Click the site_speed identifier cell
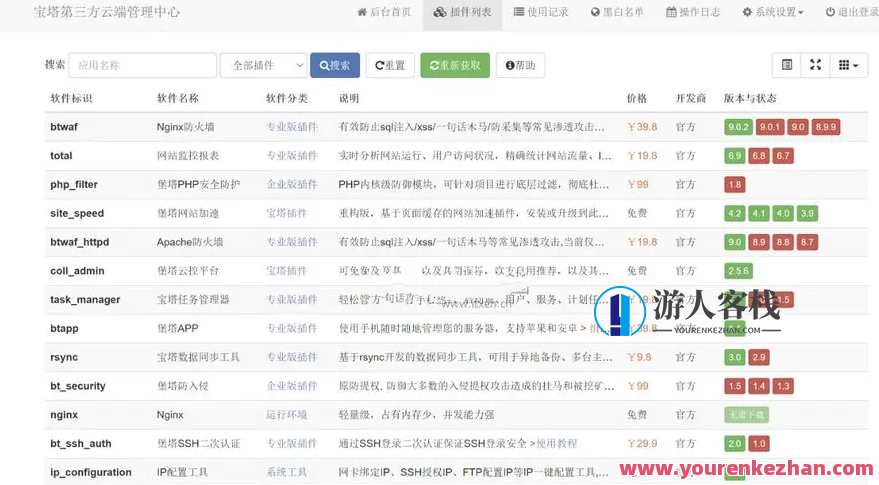 click(77, 213)
